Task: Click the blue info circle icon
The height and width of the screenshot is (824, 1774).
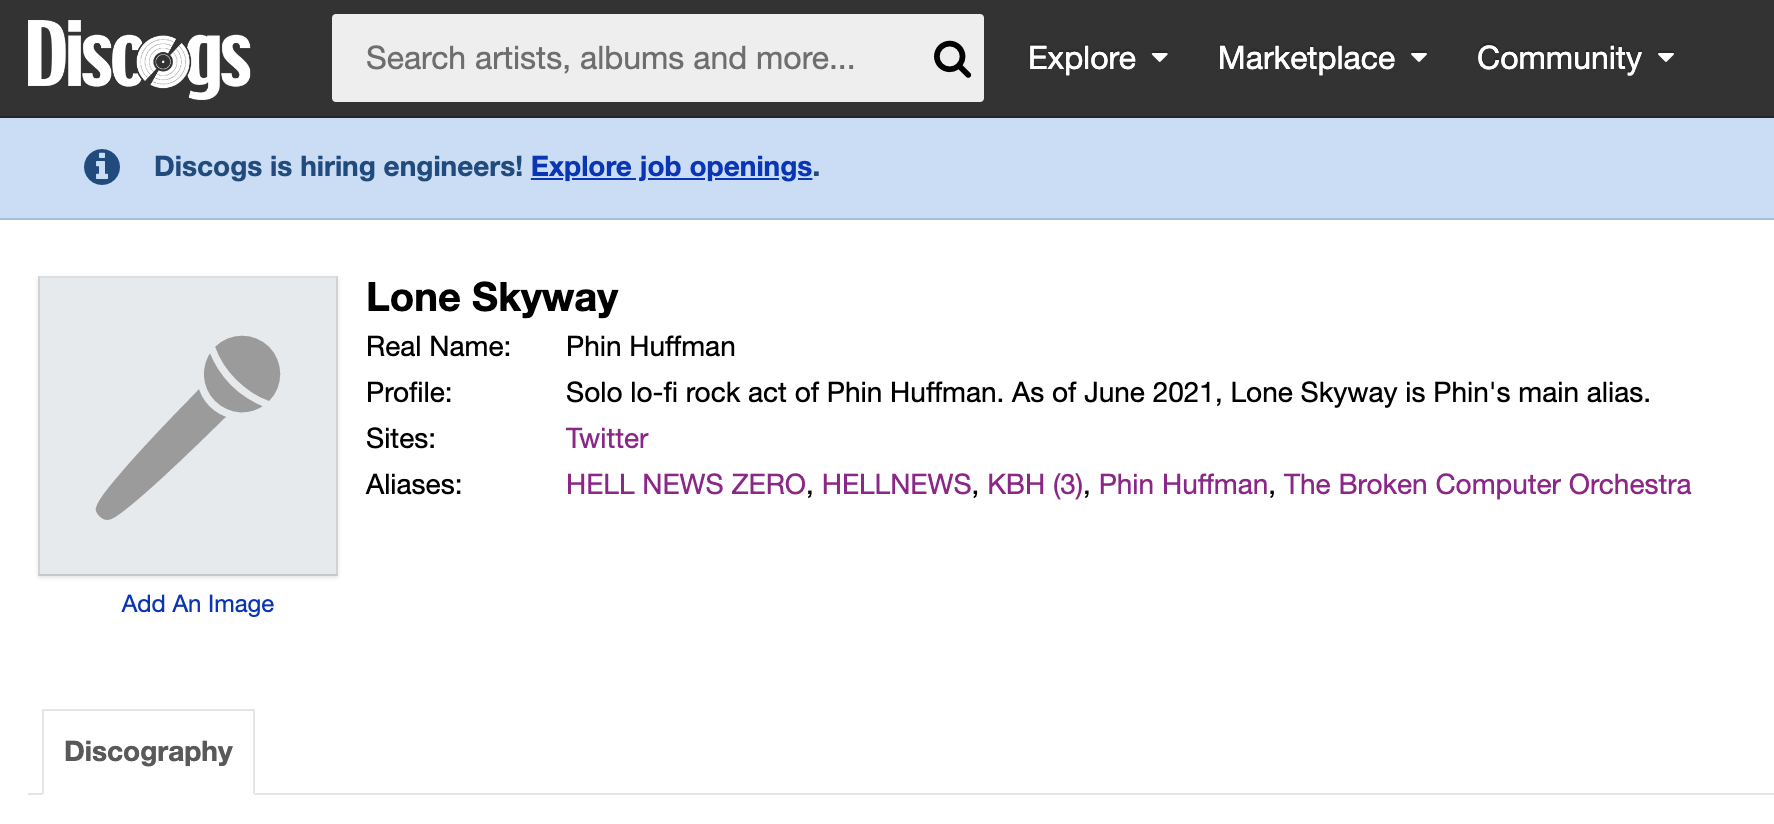Action: 102,167
